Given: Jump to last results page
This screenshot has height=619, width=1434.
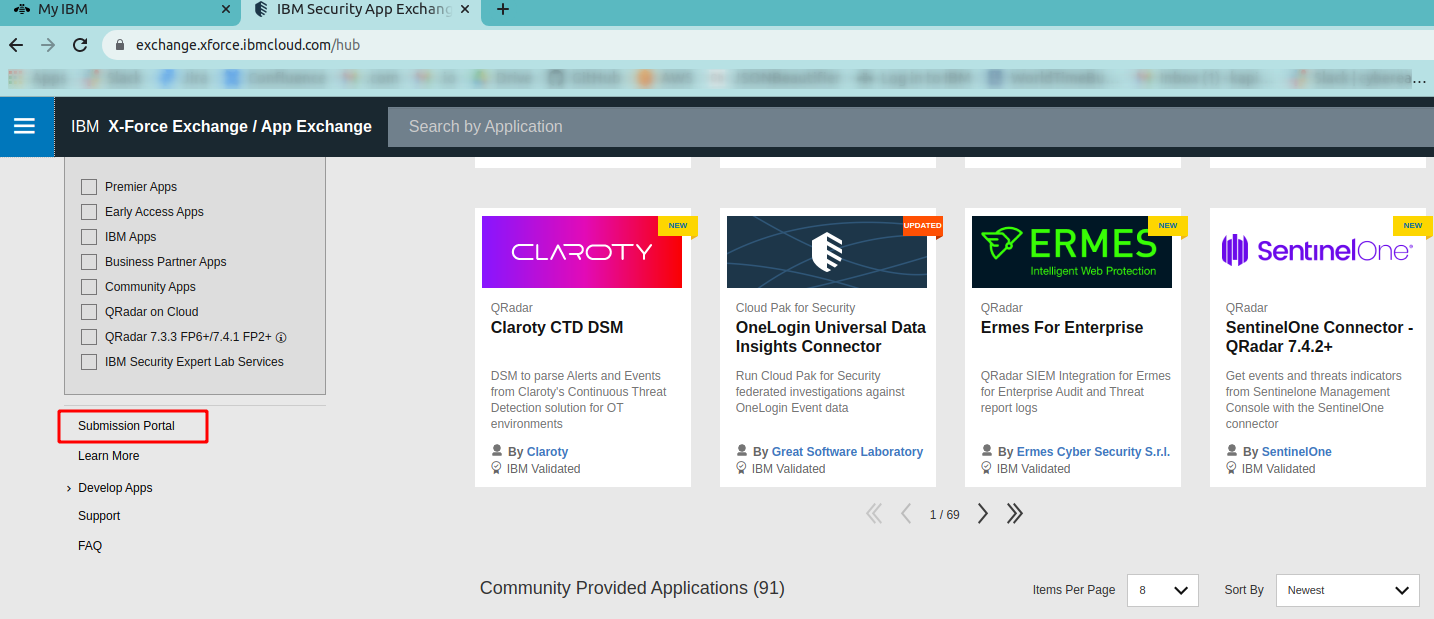Looking at the screenshot, I should tap(1015, 514).
